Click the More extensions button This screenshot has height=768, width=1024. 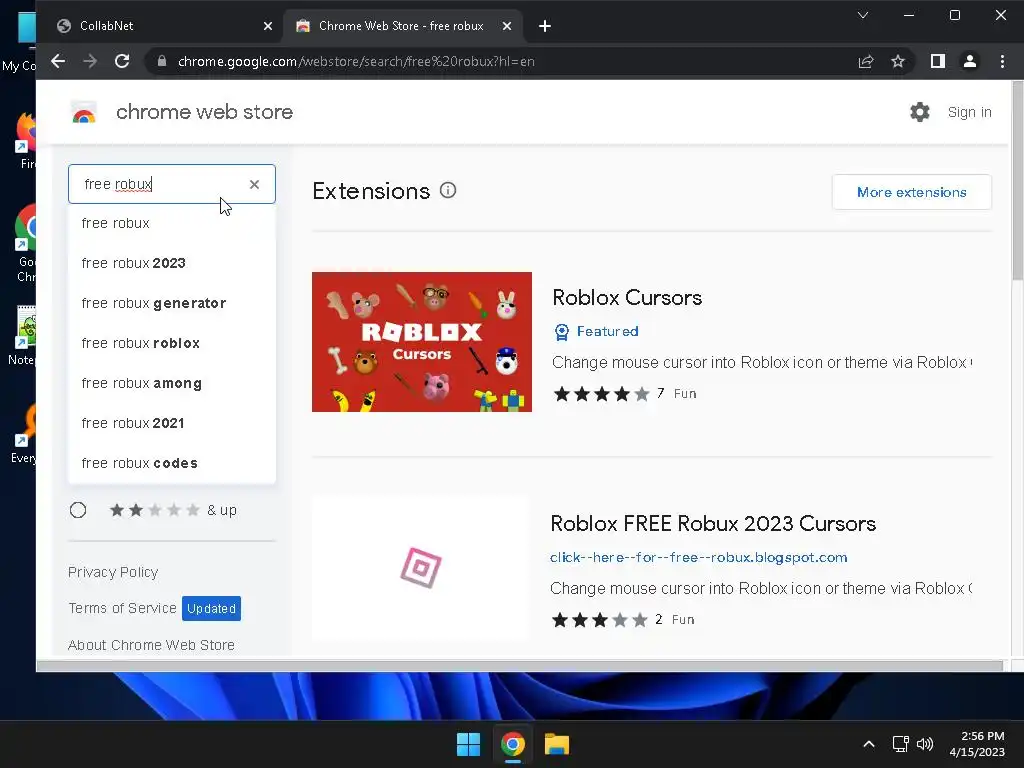(x=912, y=192)
